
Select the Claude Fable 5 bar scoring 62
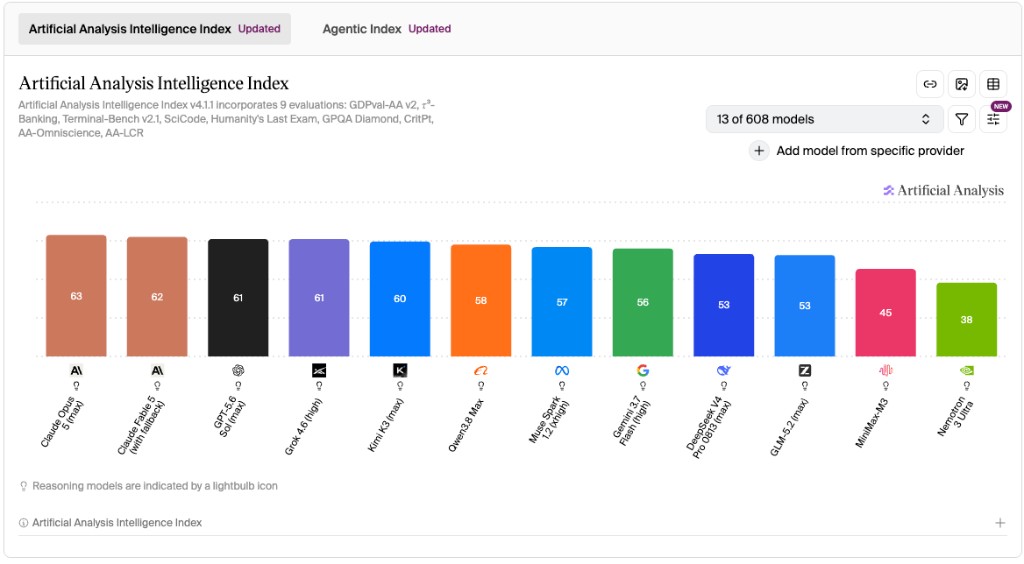pos(157,297)
